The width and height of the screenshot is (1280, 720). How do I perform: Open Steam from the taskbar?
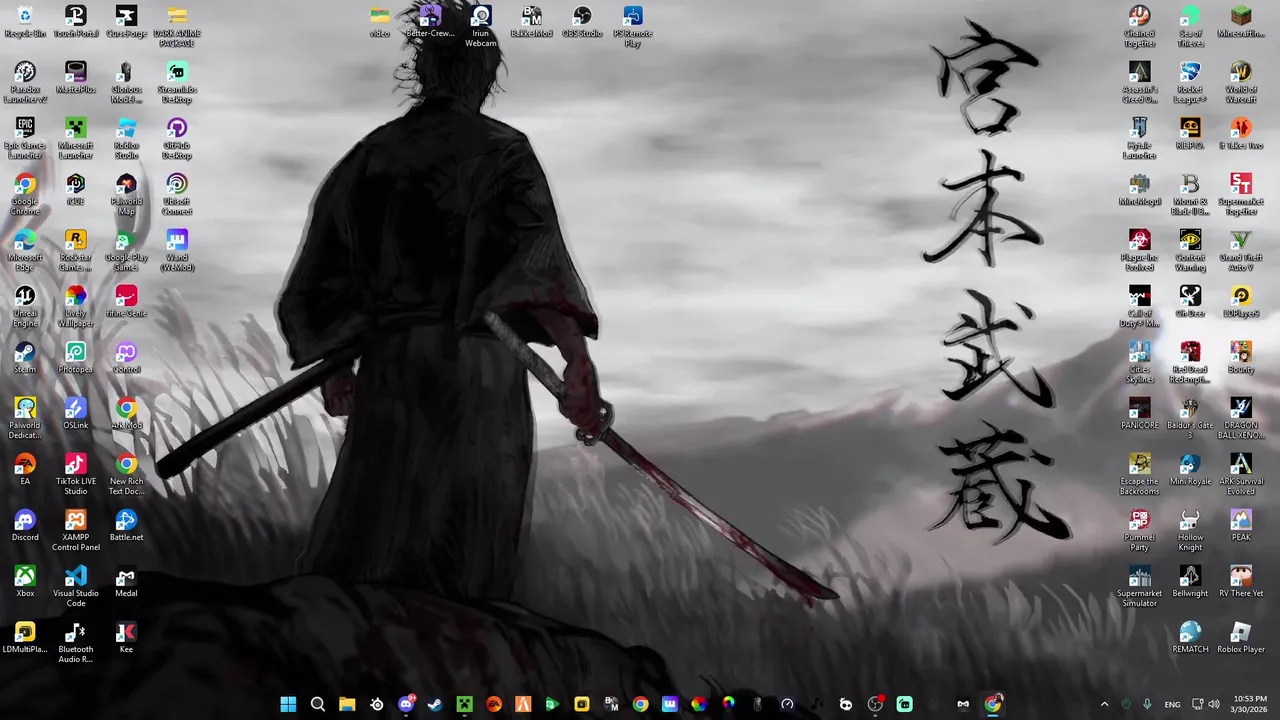coord(435,704)
